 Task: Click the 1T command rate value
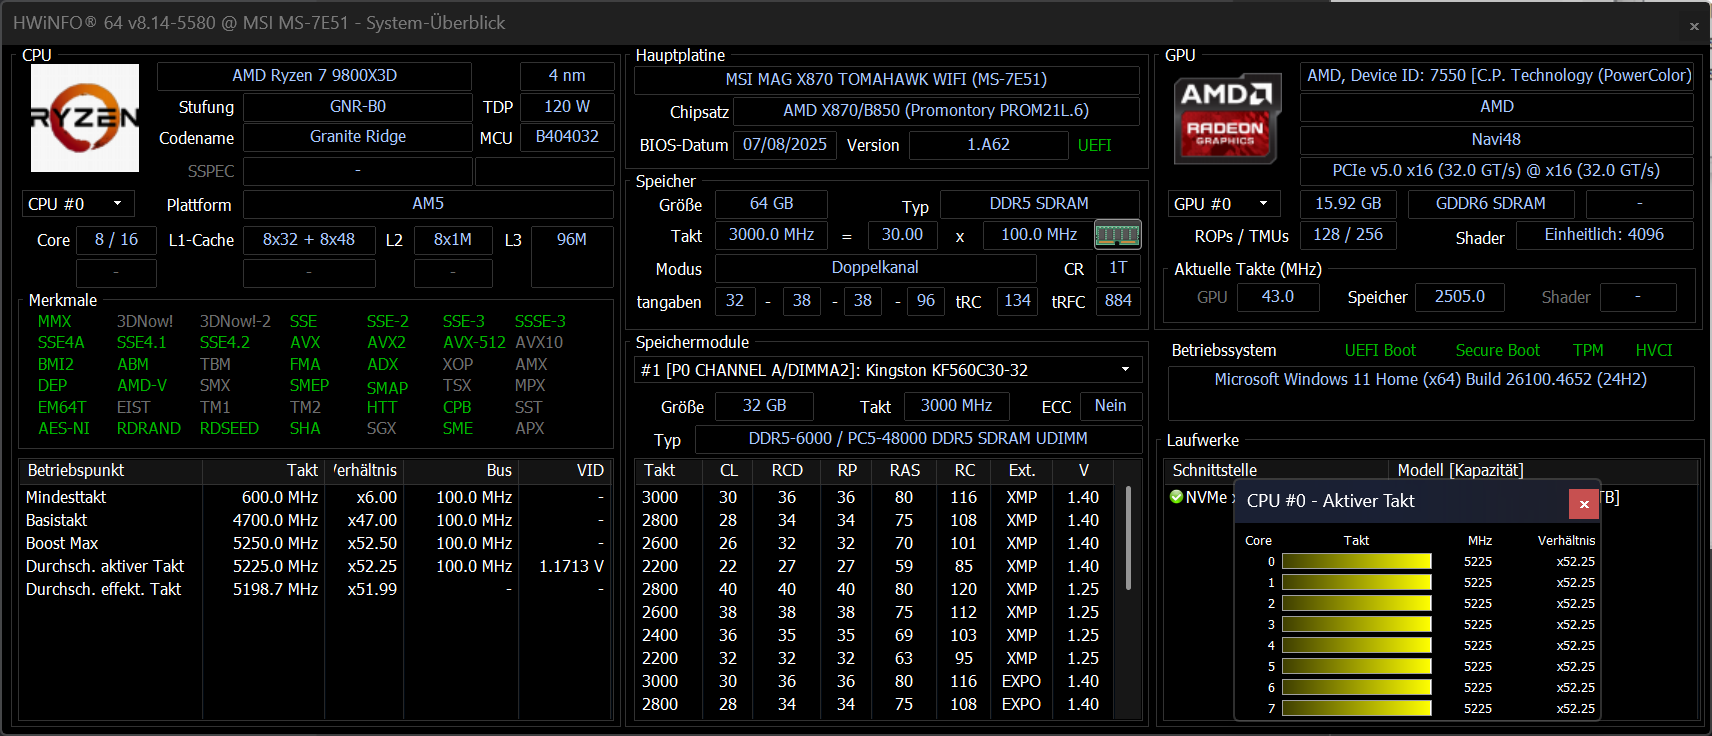[1118, 268]
